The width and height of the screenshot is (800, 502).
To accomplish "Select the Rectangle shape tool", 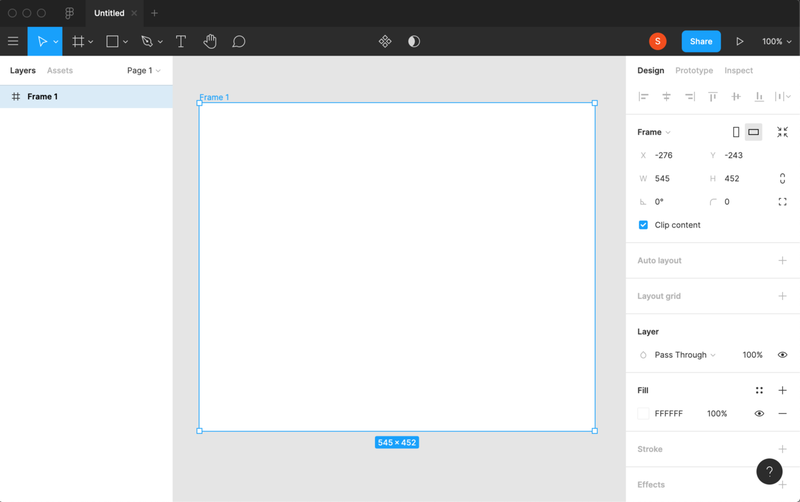I will coord(112,41).
